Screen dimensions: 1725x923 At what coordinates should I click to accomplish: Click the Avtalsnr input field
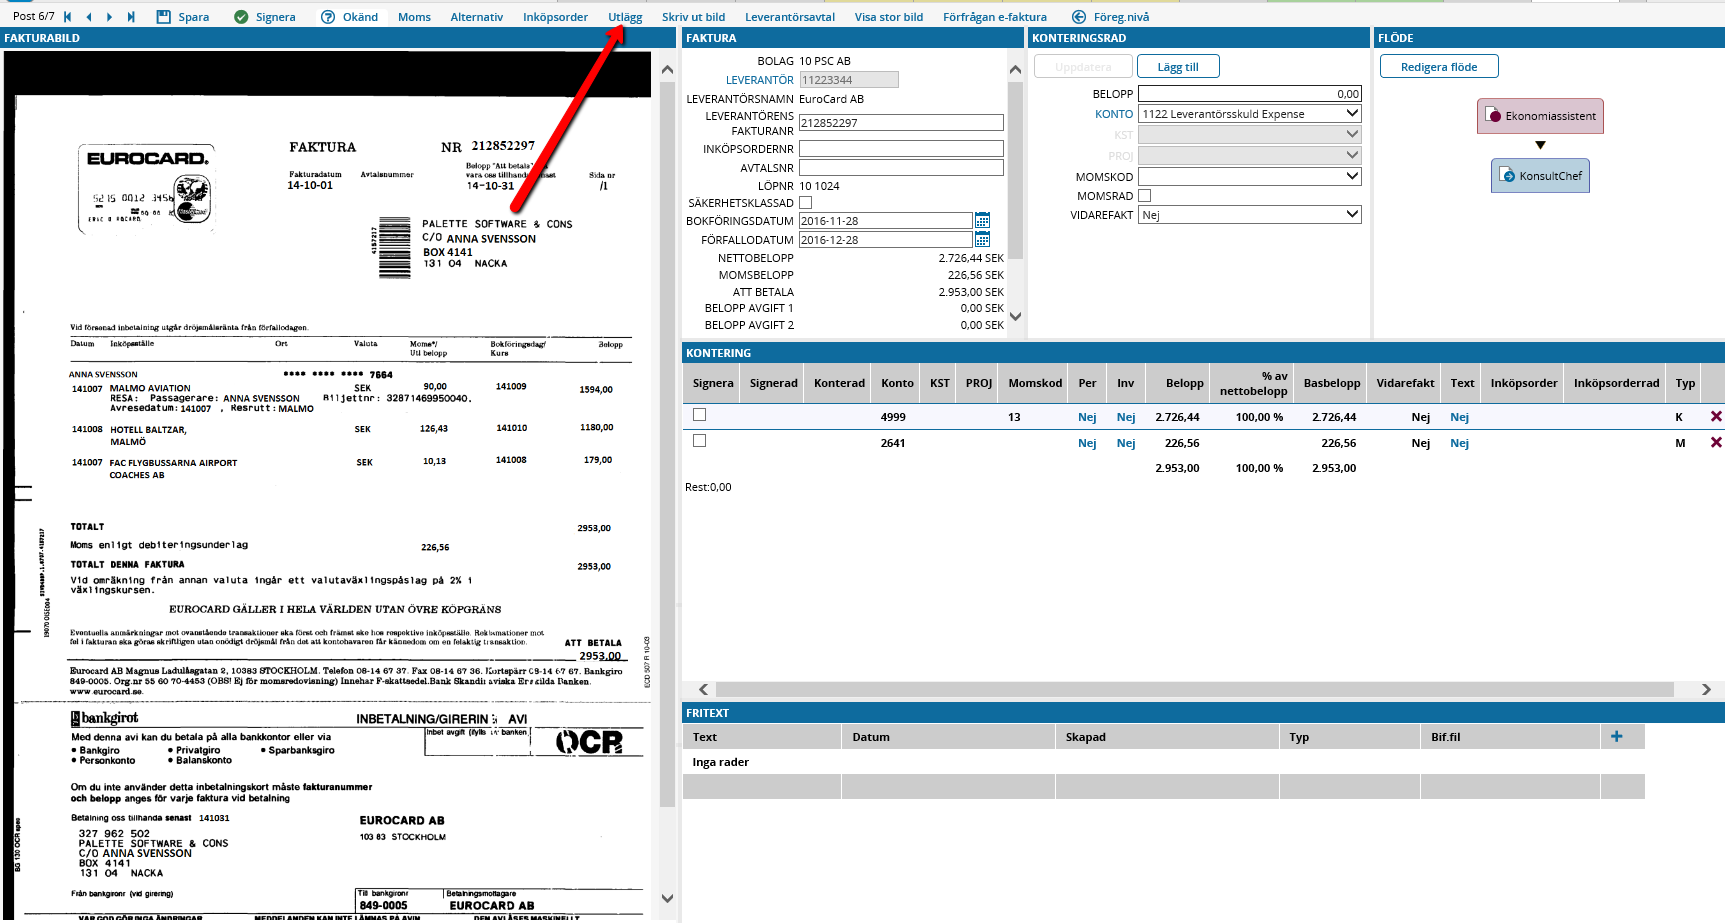[x=901, y=167]
